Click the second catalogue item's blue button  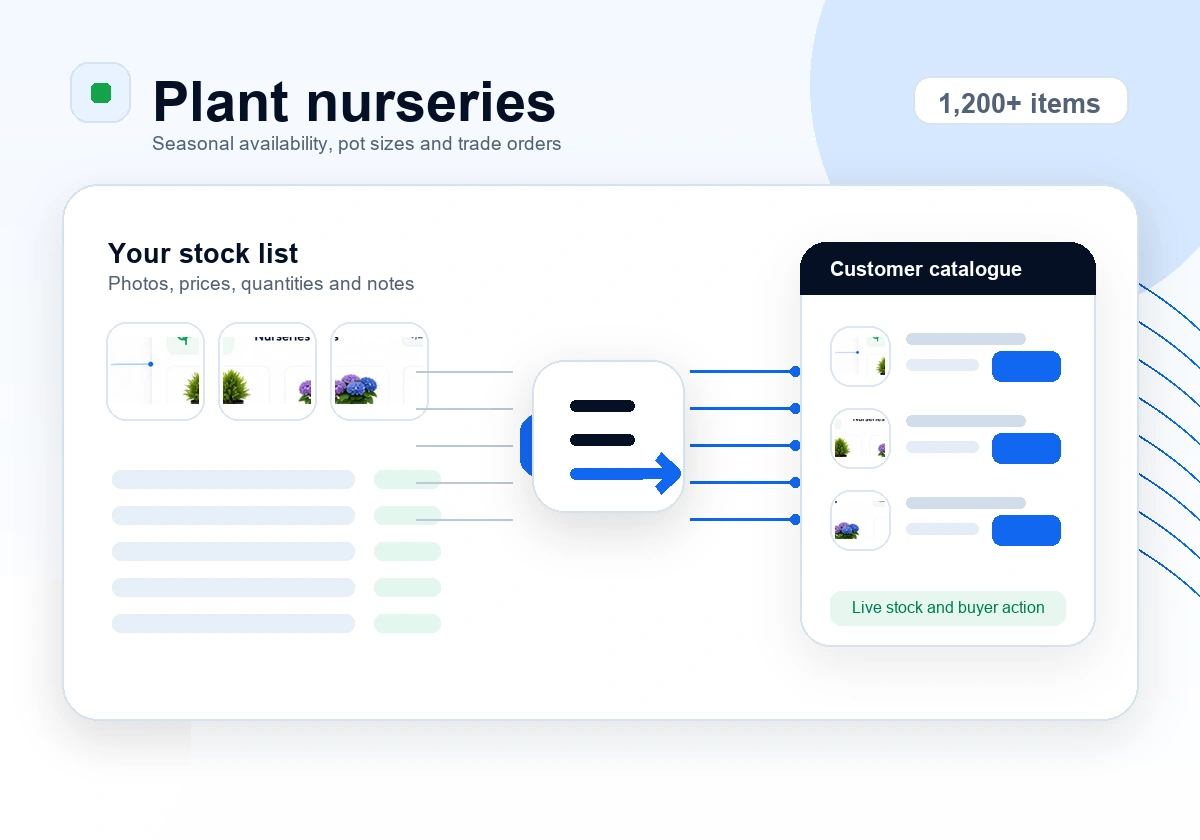[1026, 448]
